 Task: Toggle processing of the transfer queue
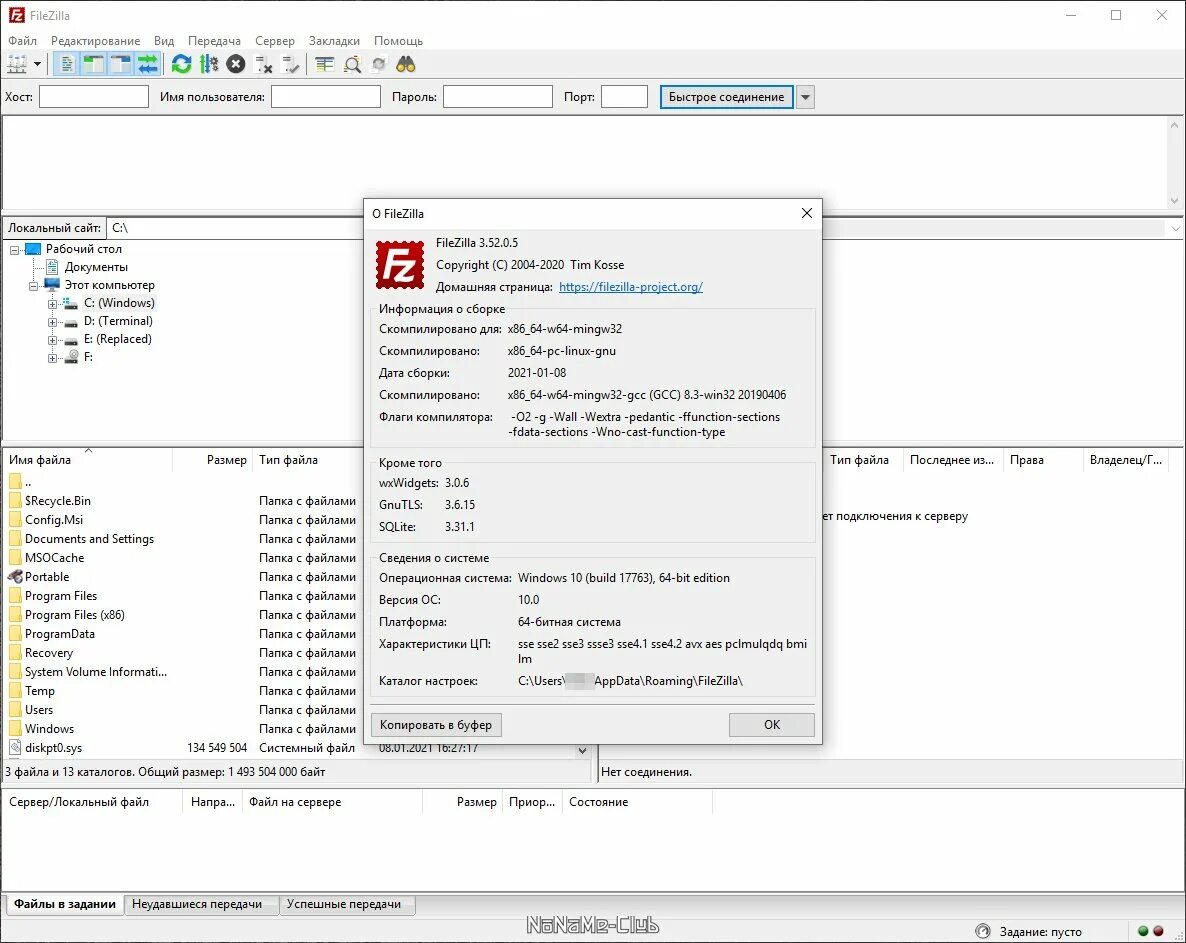coord(209,64)
